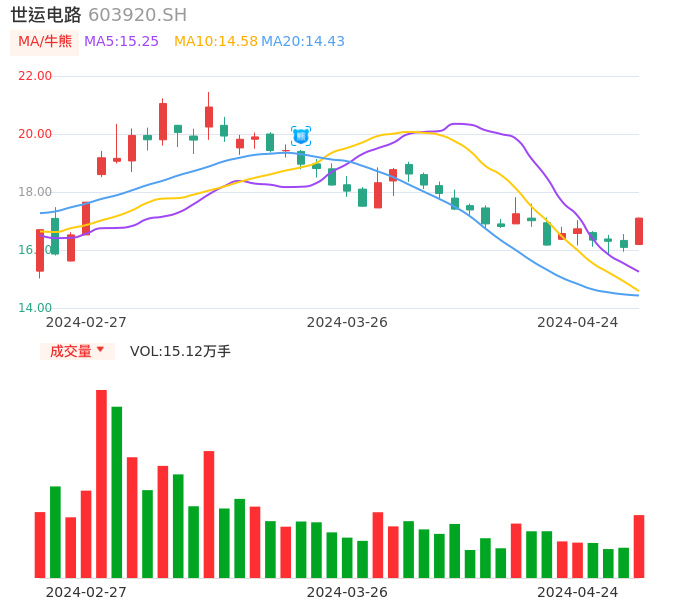Click the first red candlestick on the left
Screen dimensions: 686x606
[x=40, y=250]
